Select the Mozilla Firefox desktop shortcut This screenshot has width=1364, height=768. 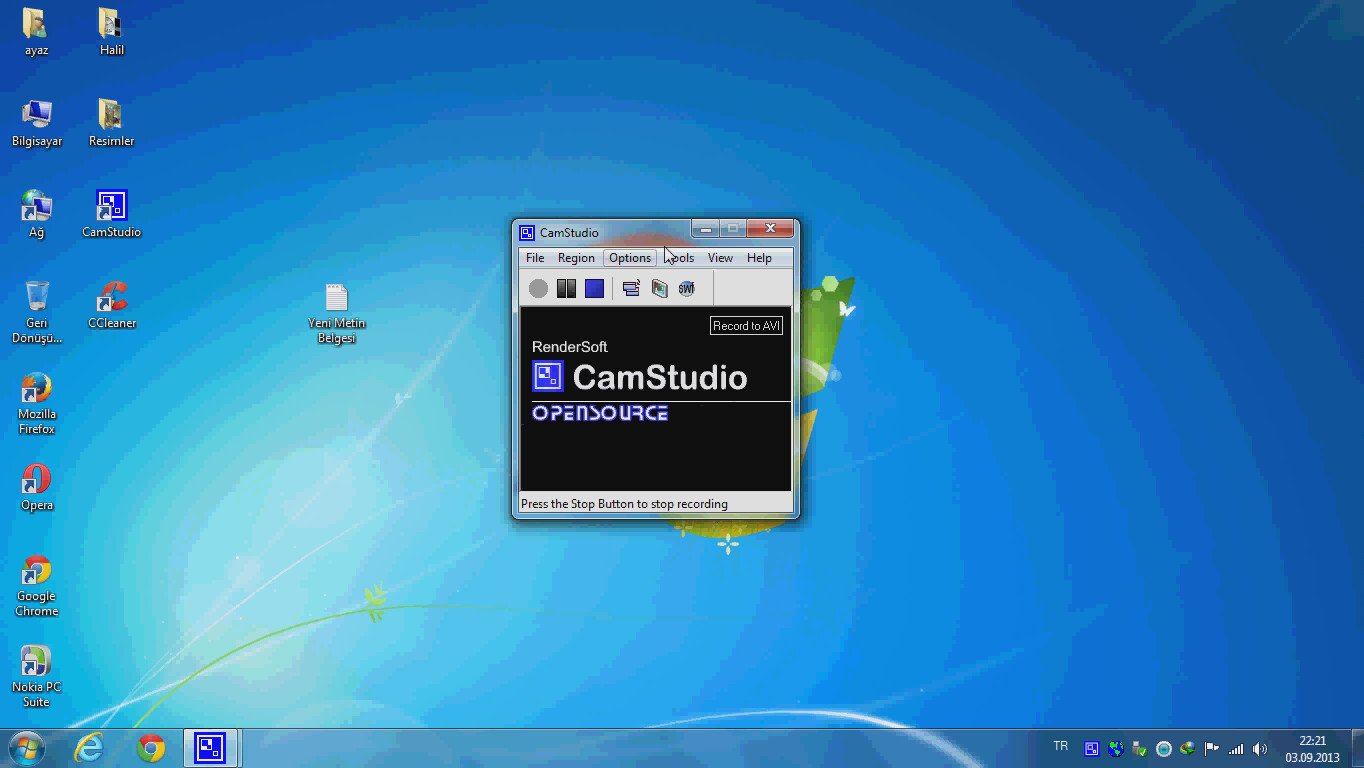[36, 403]
